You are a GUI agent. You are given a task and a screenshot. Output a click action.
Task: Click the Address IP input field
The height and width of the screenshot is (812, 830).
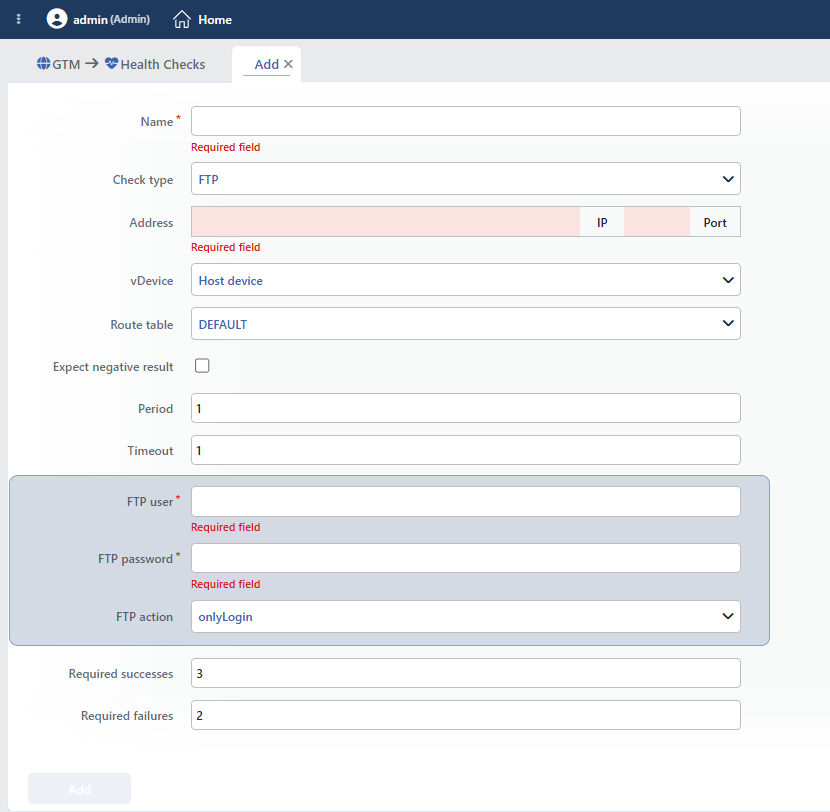pos(385,222)
